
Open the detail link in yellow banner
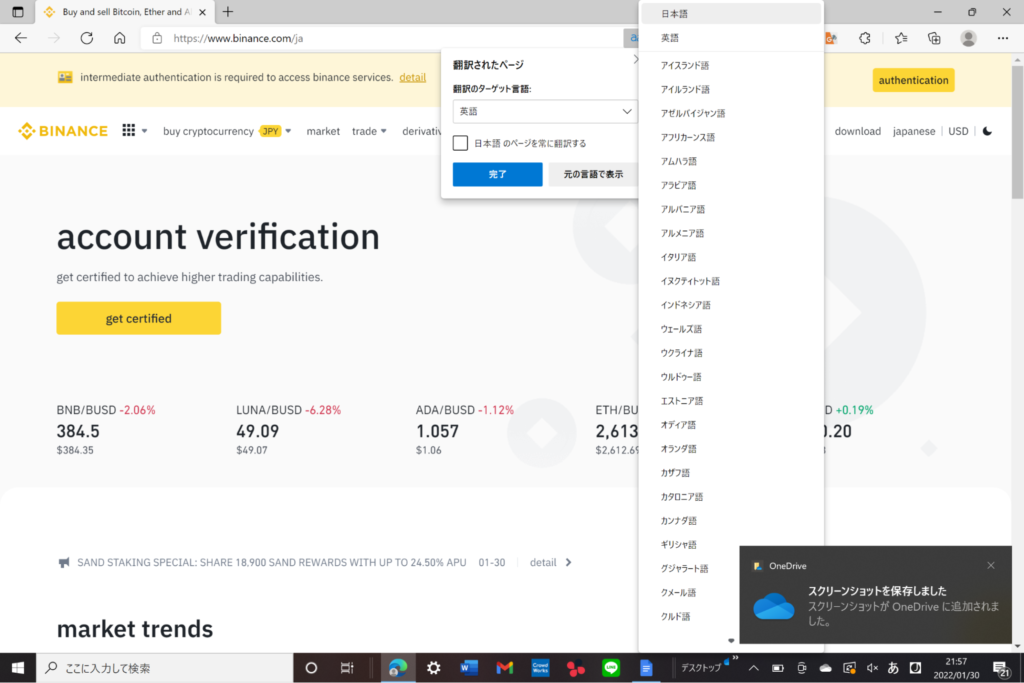(413, 77)
